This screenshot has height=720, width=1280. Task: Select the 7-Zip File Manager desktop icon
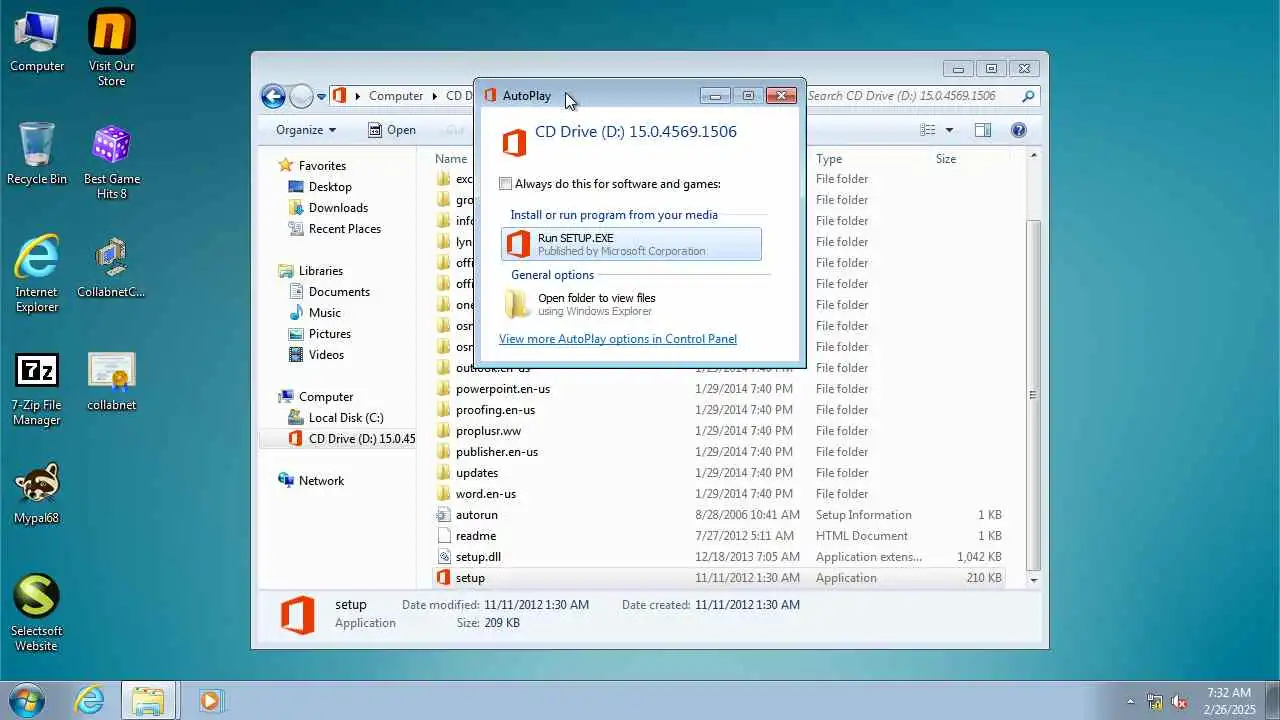click(x=37, y=388)
